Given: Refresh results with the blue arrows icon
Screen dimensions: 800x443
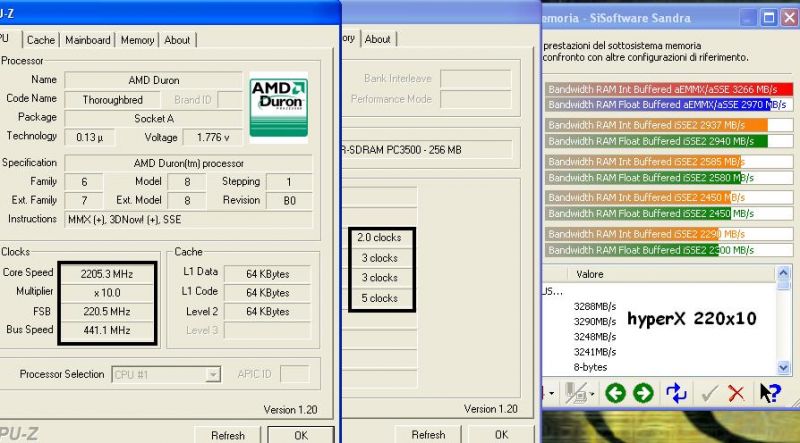Looking at the screenshot, I should 677,393.
